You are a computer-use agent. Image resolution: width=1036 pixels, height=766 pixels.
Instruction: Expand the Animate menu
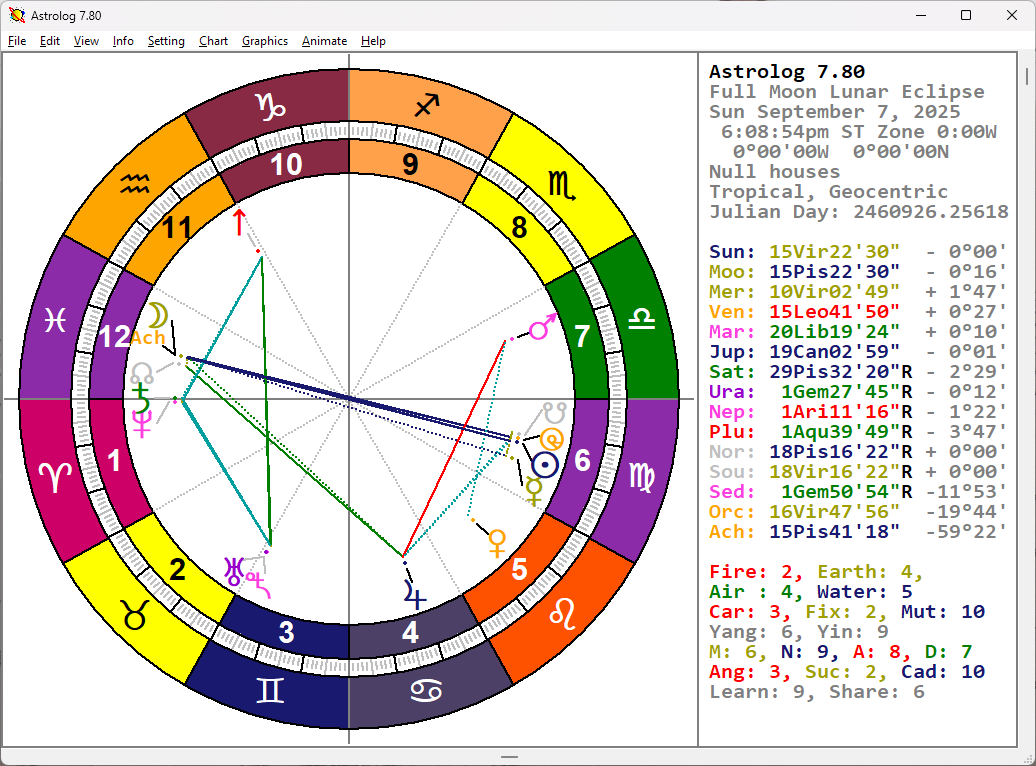324,41
